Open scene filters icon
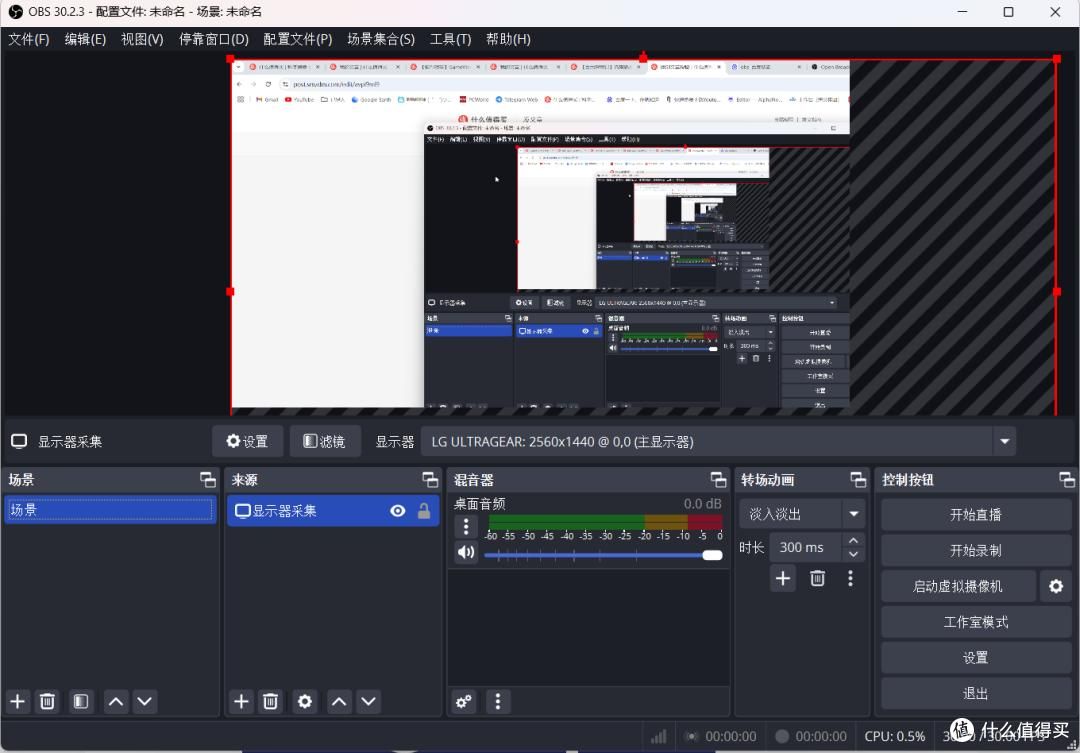Viewport: 1080px width, 753px height. click(x=81, y=701)
